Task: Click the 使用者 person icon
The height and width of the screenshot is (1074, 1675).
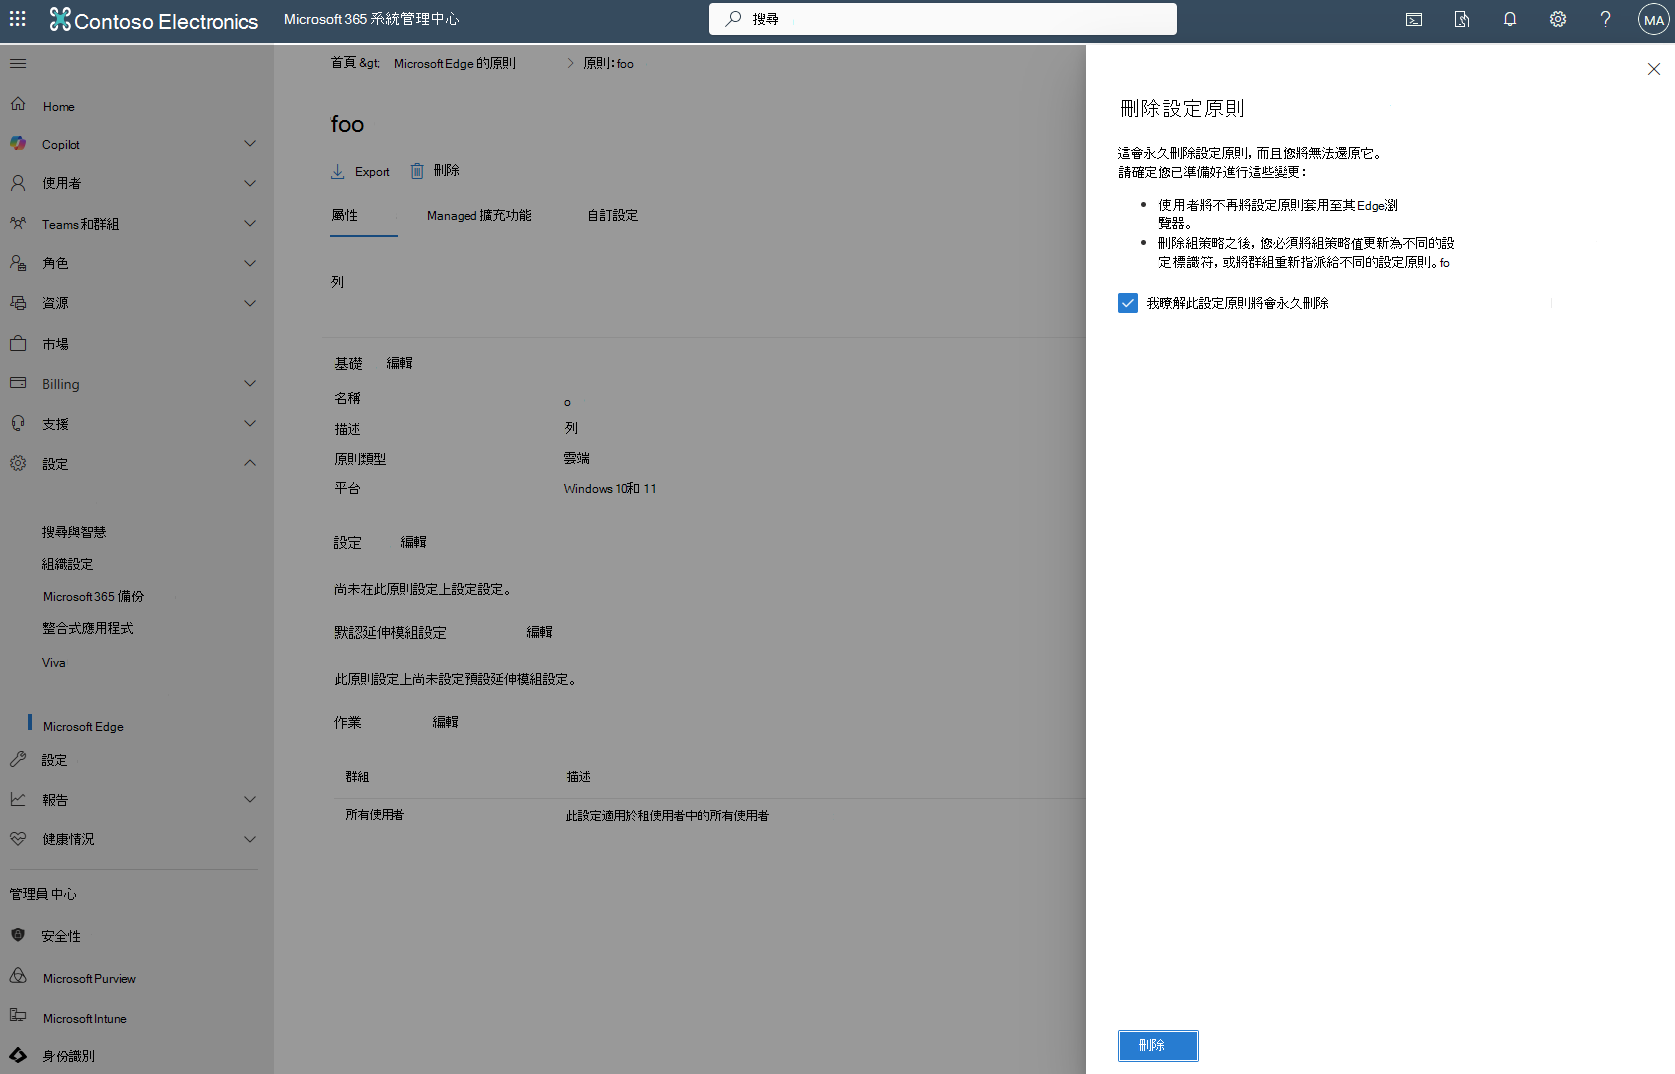Action: pyautogui.click(x=18, y=183)
